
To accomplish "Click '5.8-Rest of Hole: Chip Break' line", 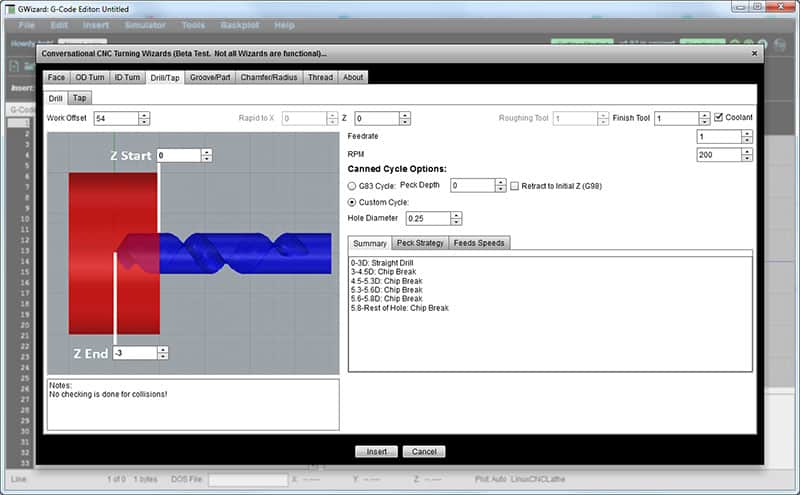I will (x=399, y=308).
